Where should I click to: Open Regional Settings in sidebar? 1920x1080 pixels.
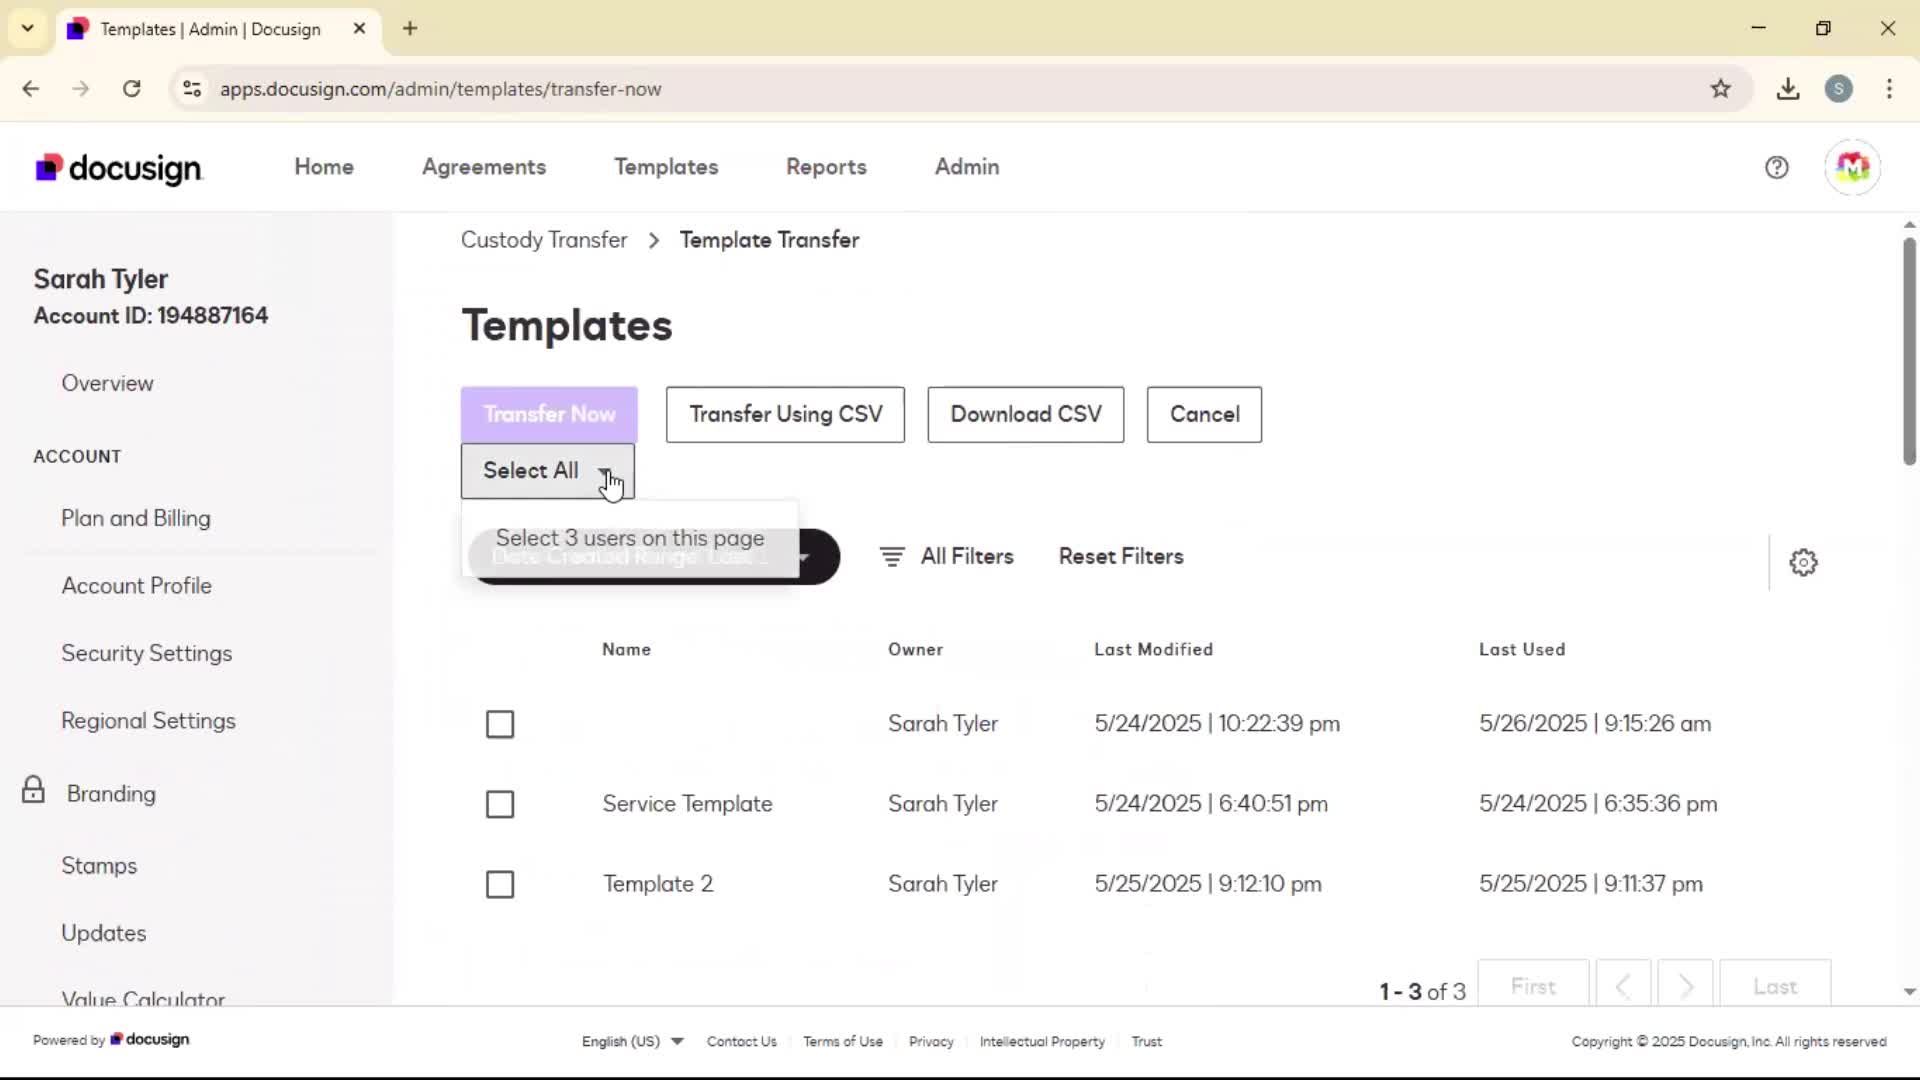pyautogui.click(x=149, y=721)
